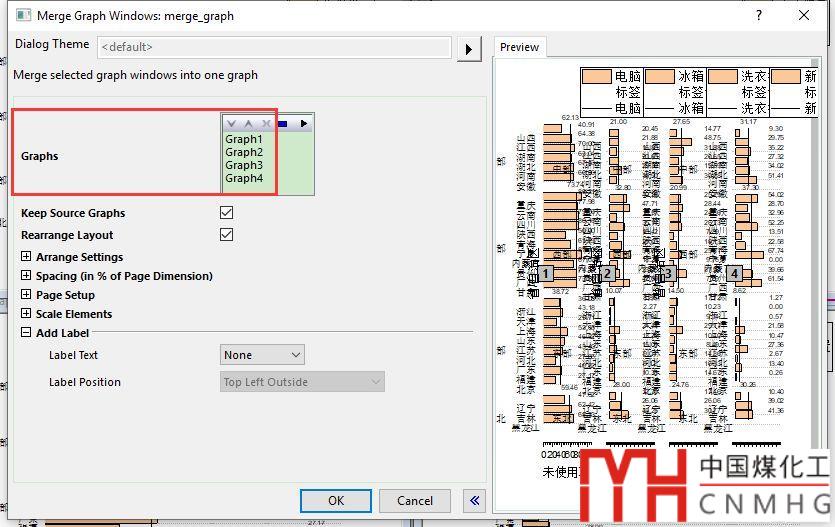
Task: Expand Spacing (in % of Page Dimension)
Action: point(26,276)
